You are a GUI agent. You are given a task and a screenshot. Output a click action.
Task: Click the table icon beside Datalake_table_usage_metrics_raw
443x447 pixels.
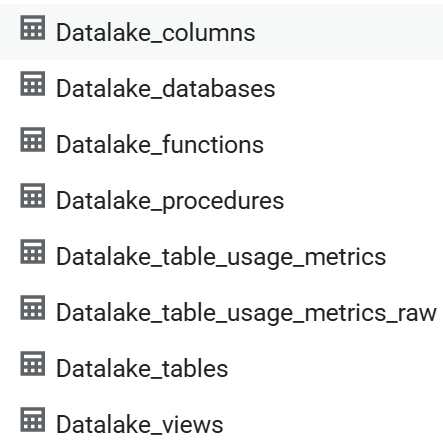[33, 308]
